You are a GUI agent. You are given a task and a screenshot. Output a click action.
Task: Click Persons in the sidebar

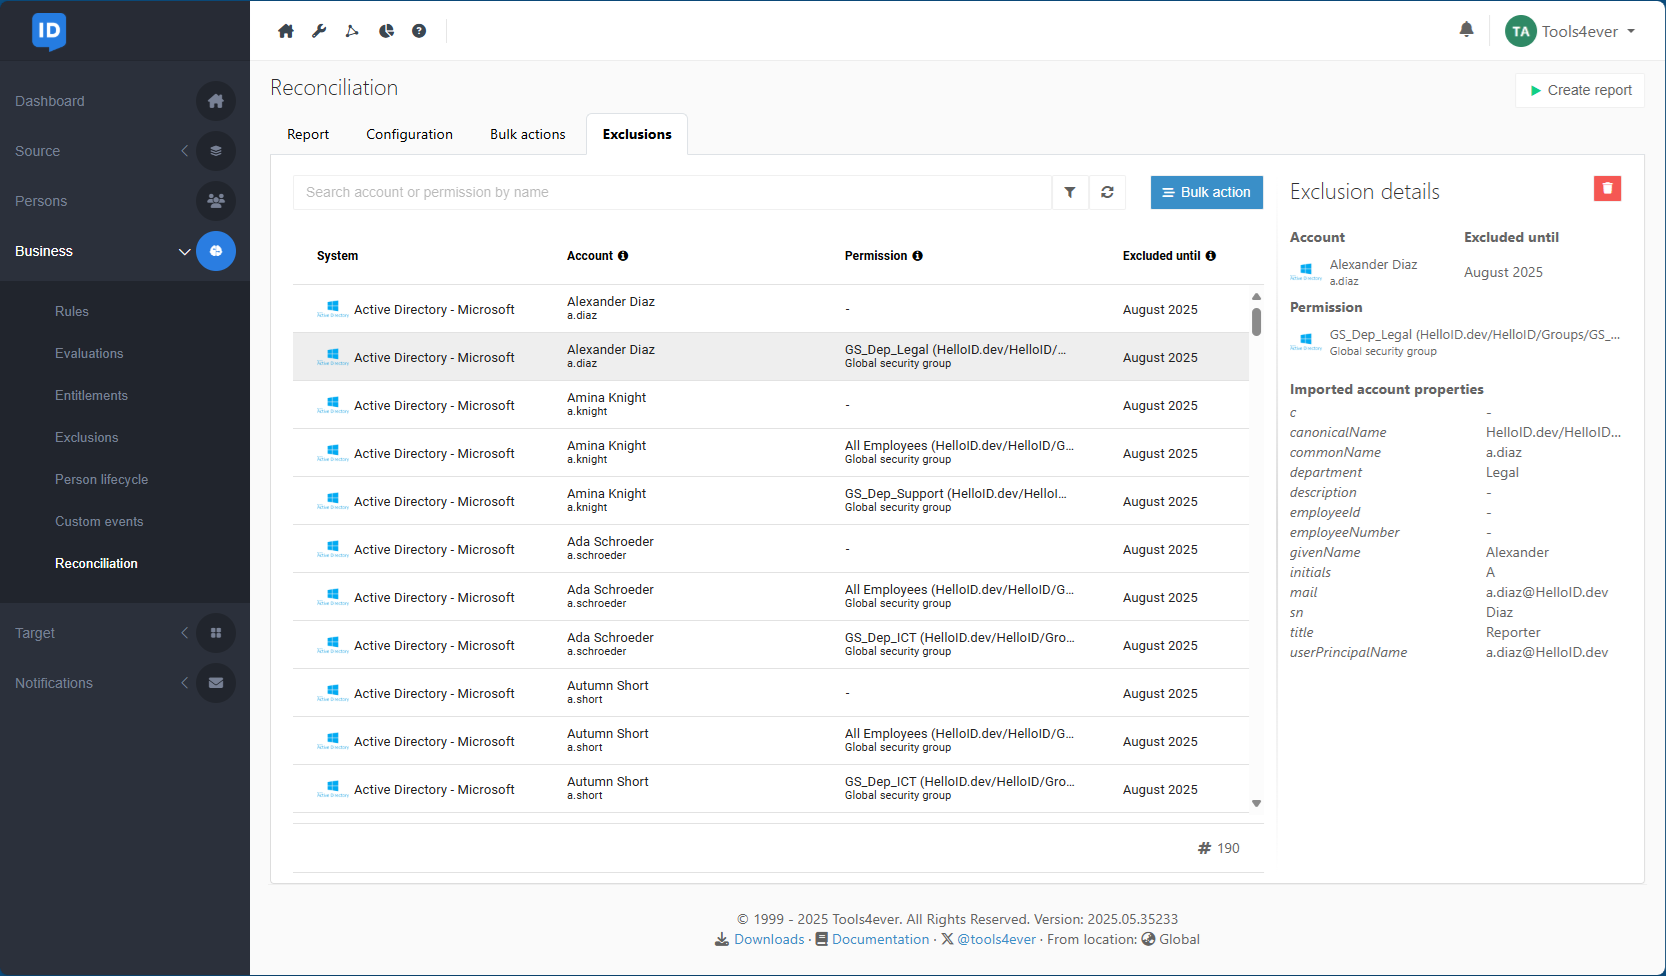(x=41, y=201)
